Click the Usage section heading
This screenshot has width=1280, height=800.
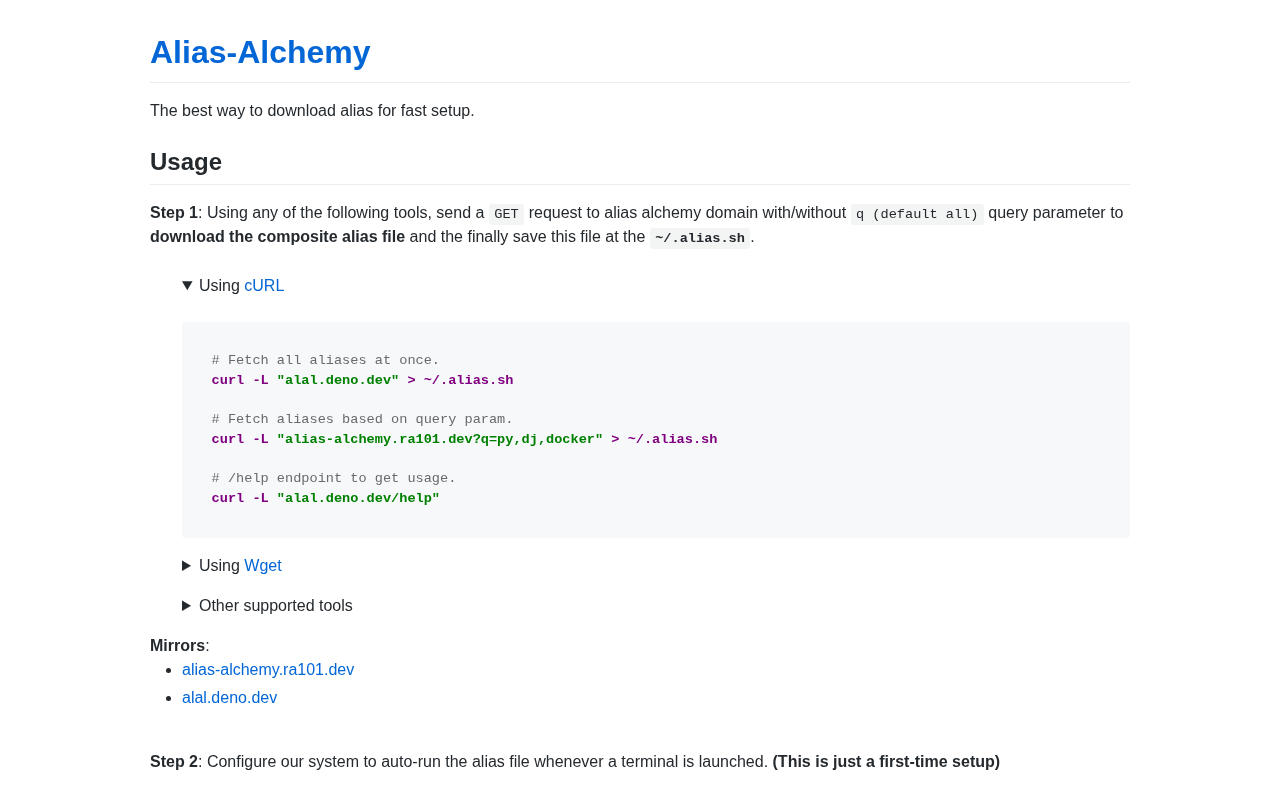(186, 162)
